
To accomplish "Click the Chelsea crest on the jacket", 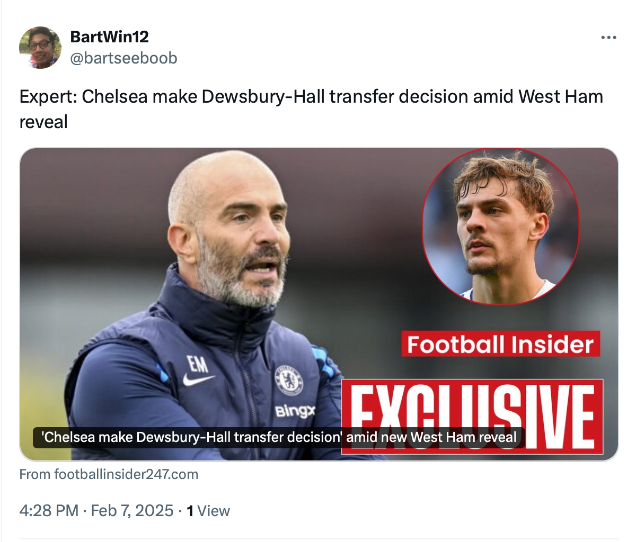I will [289, 379].
